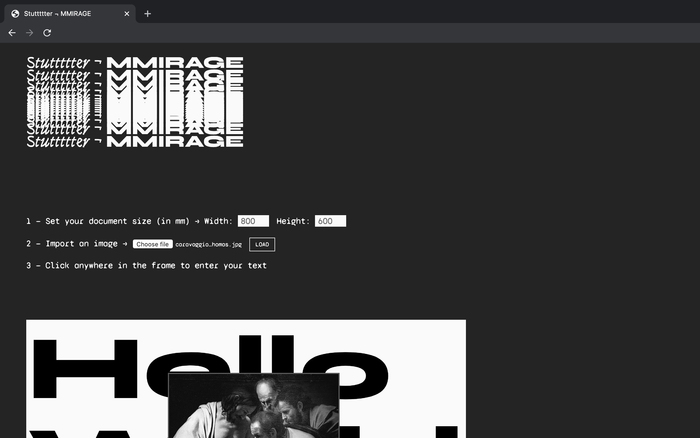This screenshot has height=438, width=700.
Task: Go back with the browser back arrow
Action: click(12, 33)
